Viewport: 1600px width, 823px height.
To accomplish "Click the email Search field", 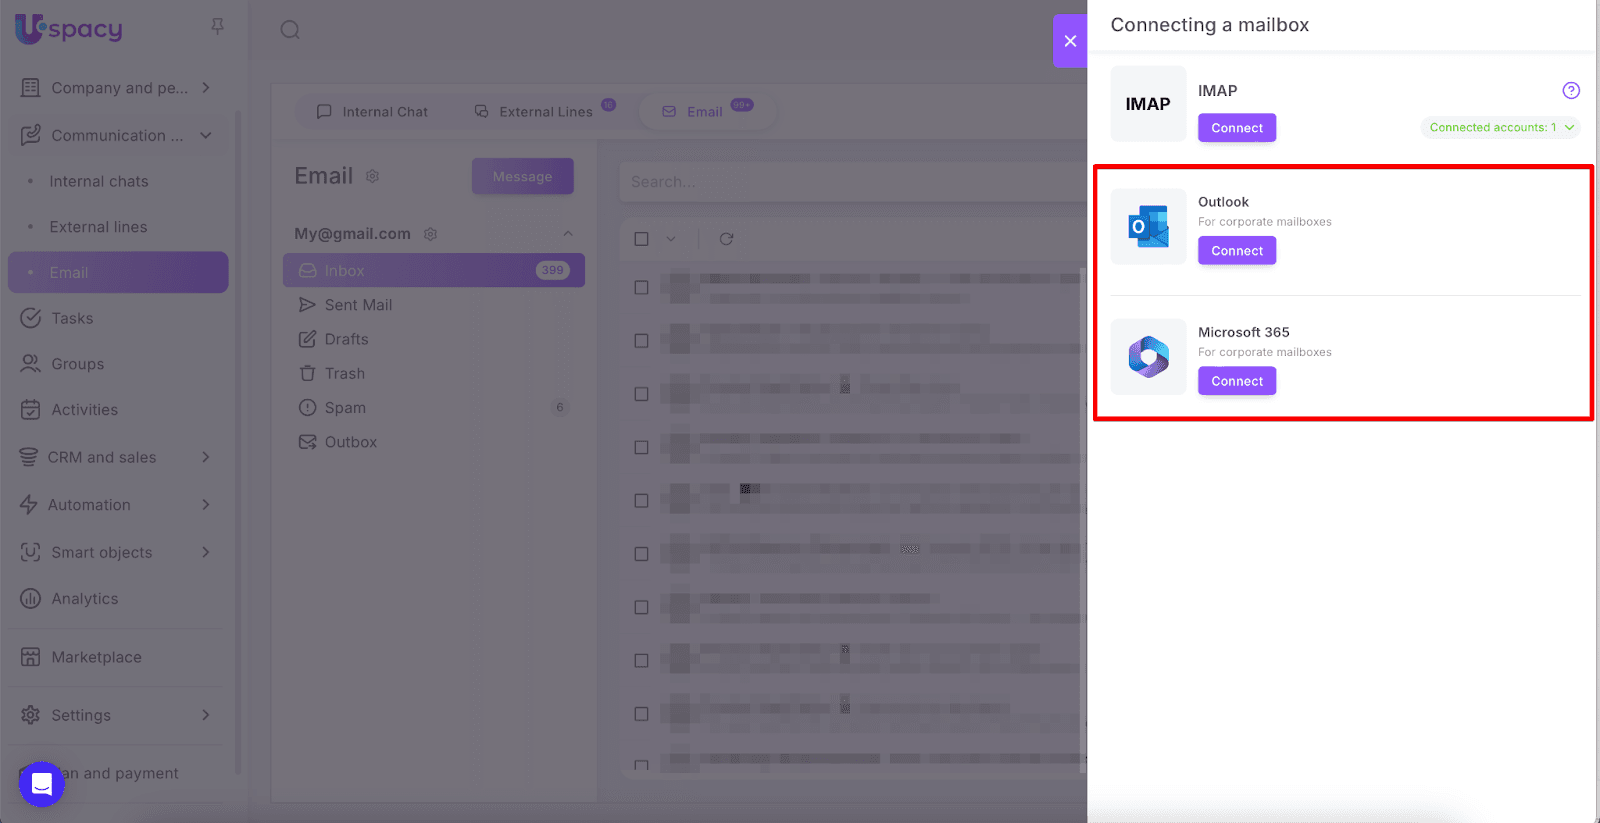I will click(850, 182).
